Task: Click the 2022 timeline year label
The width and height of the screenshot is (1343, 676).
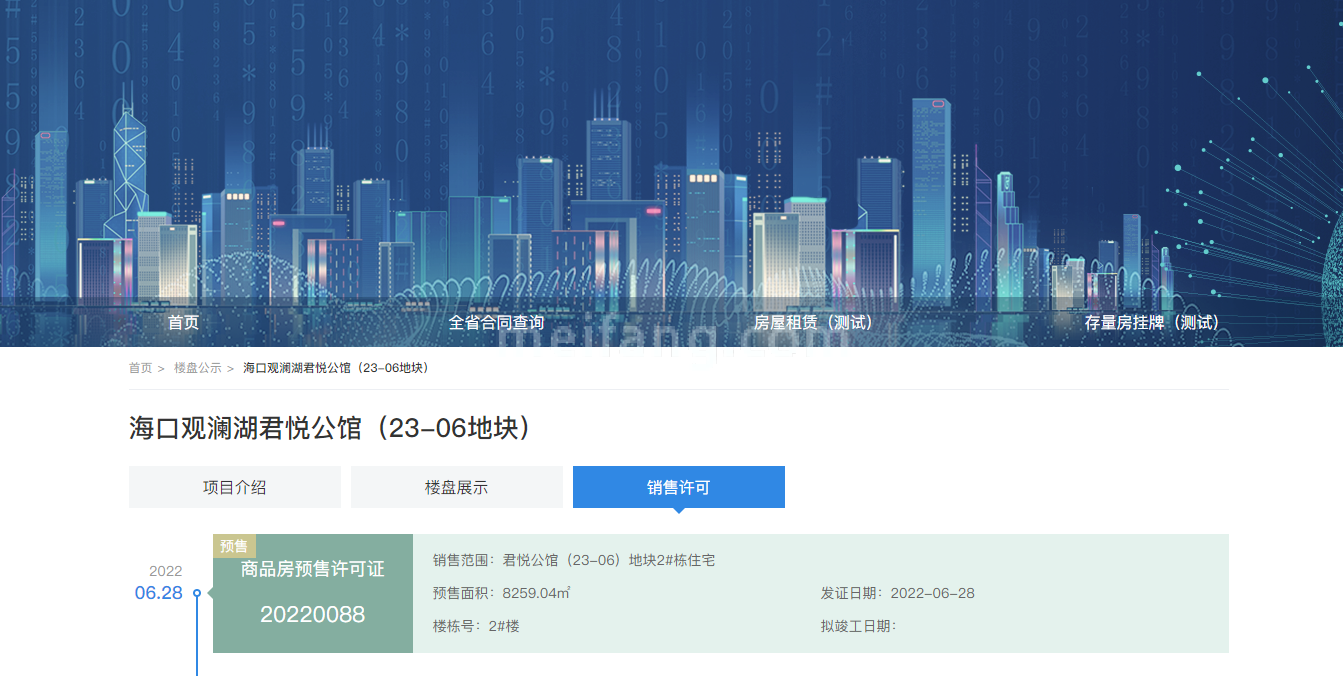Action: coord(166,571)
